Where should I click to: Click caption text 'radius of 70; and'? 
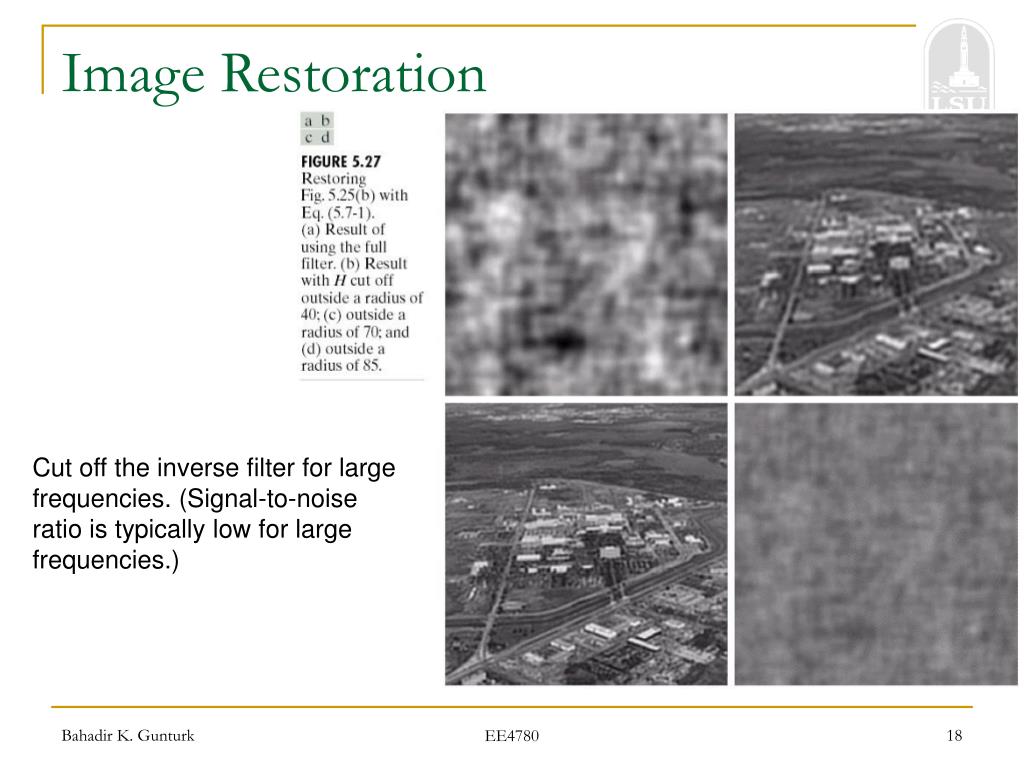[355, 332]
